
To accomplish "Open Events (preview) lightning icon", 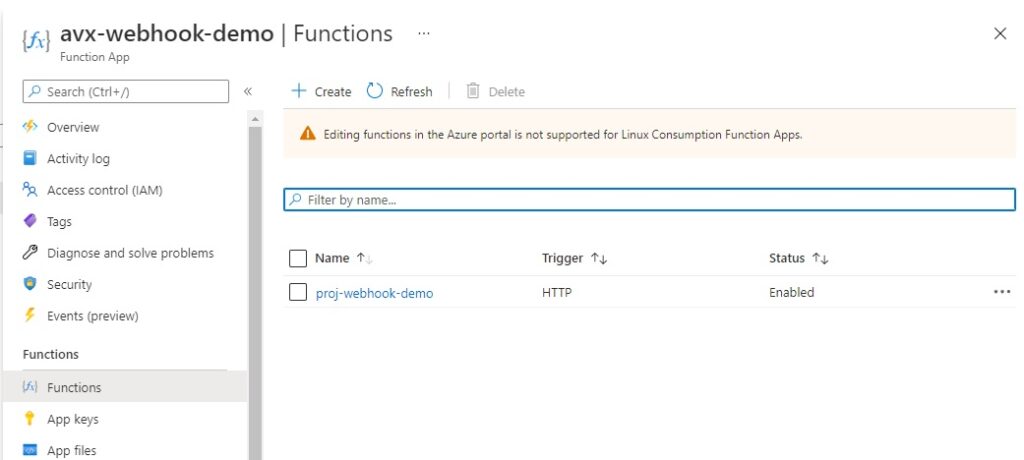I will (30, 315).
